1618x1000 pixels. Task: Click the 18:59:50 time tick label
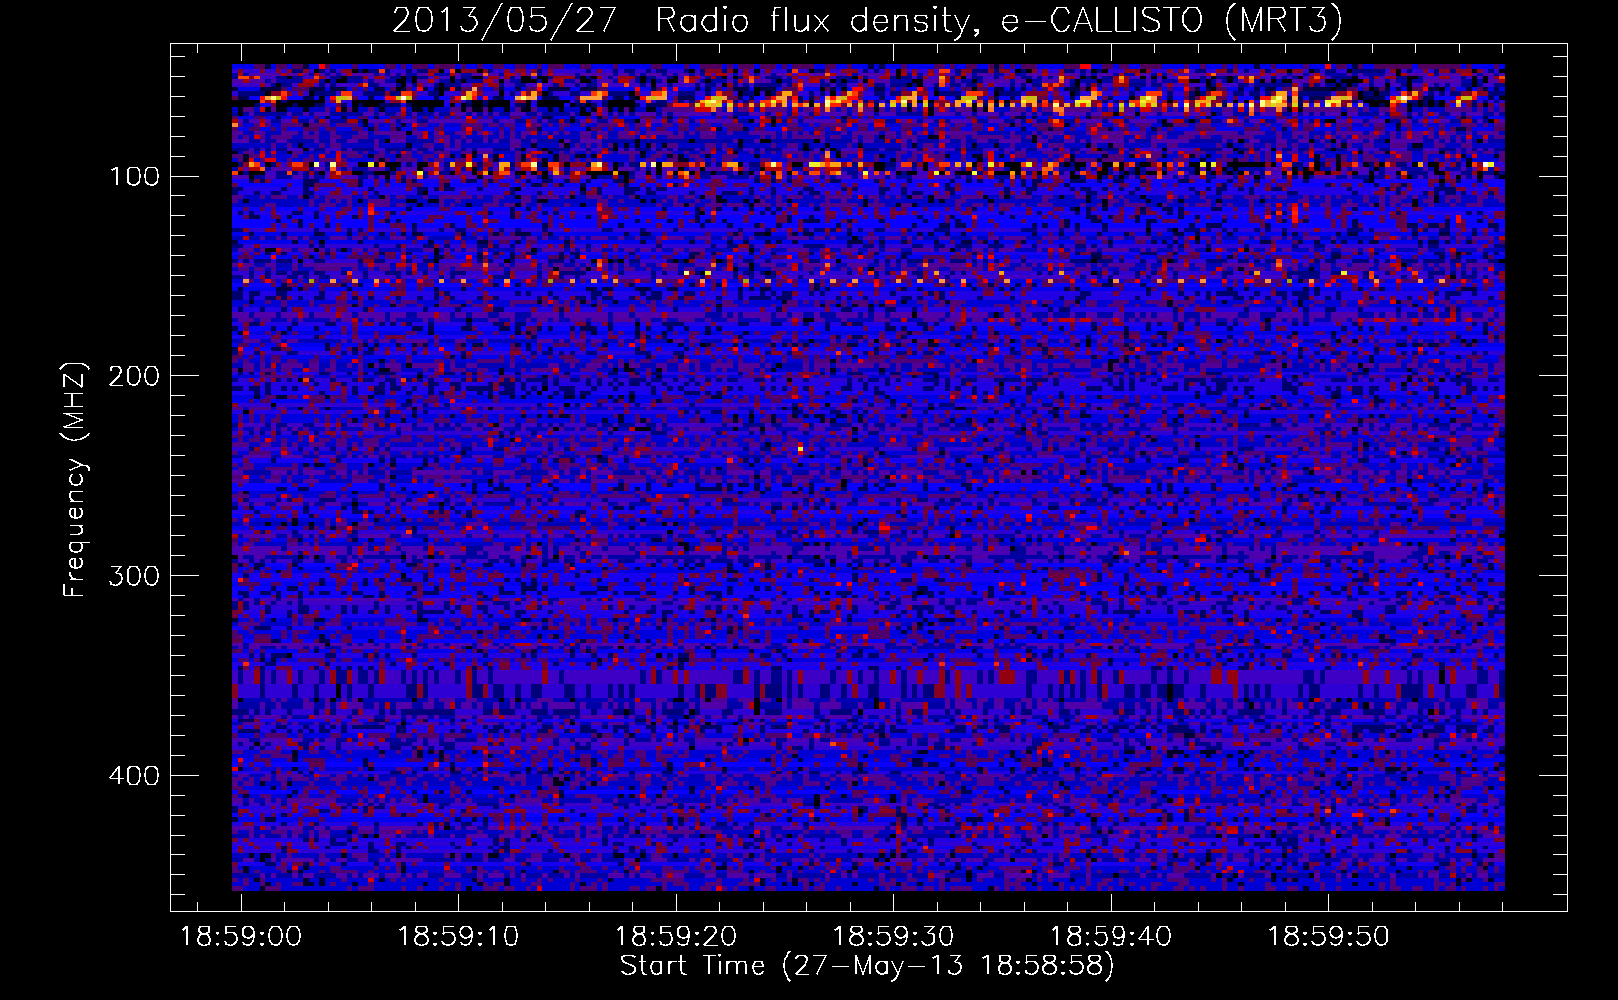[1328, 937]
